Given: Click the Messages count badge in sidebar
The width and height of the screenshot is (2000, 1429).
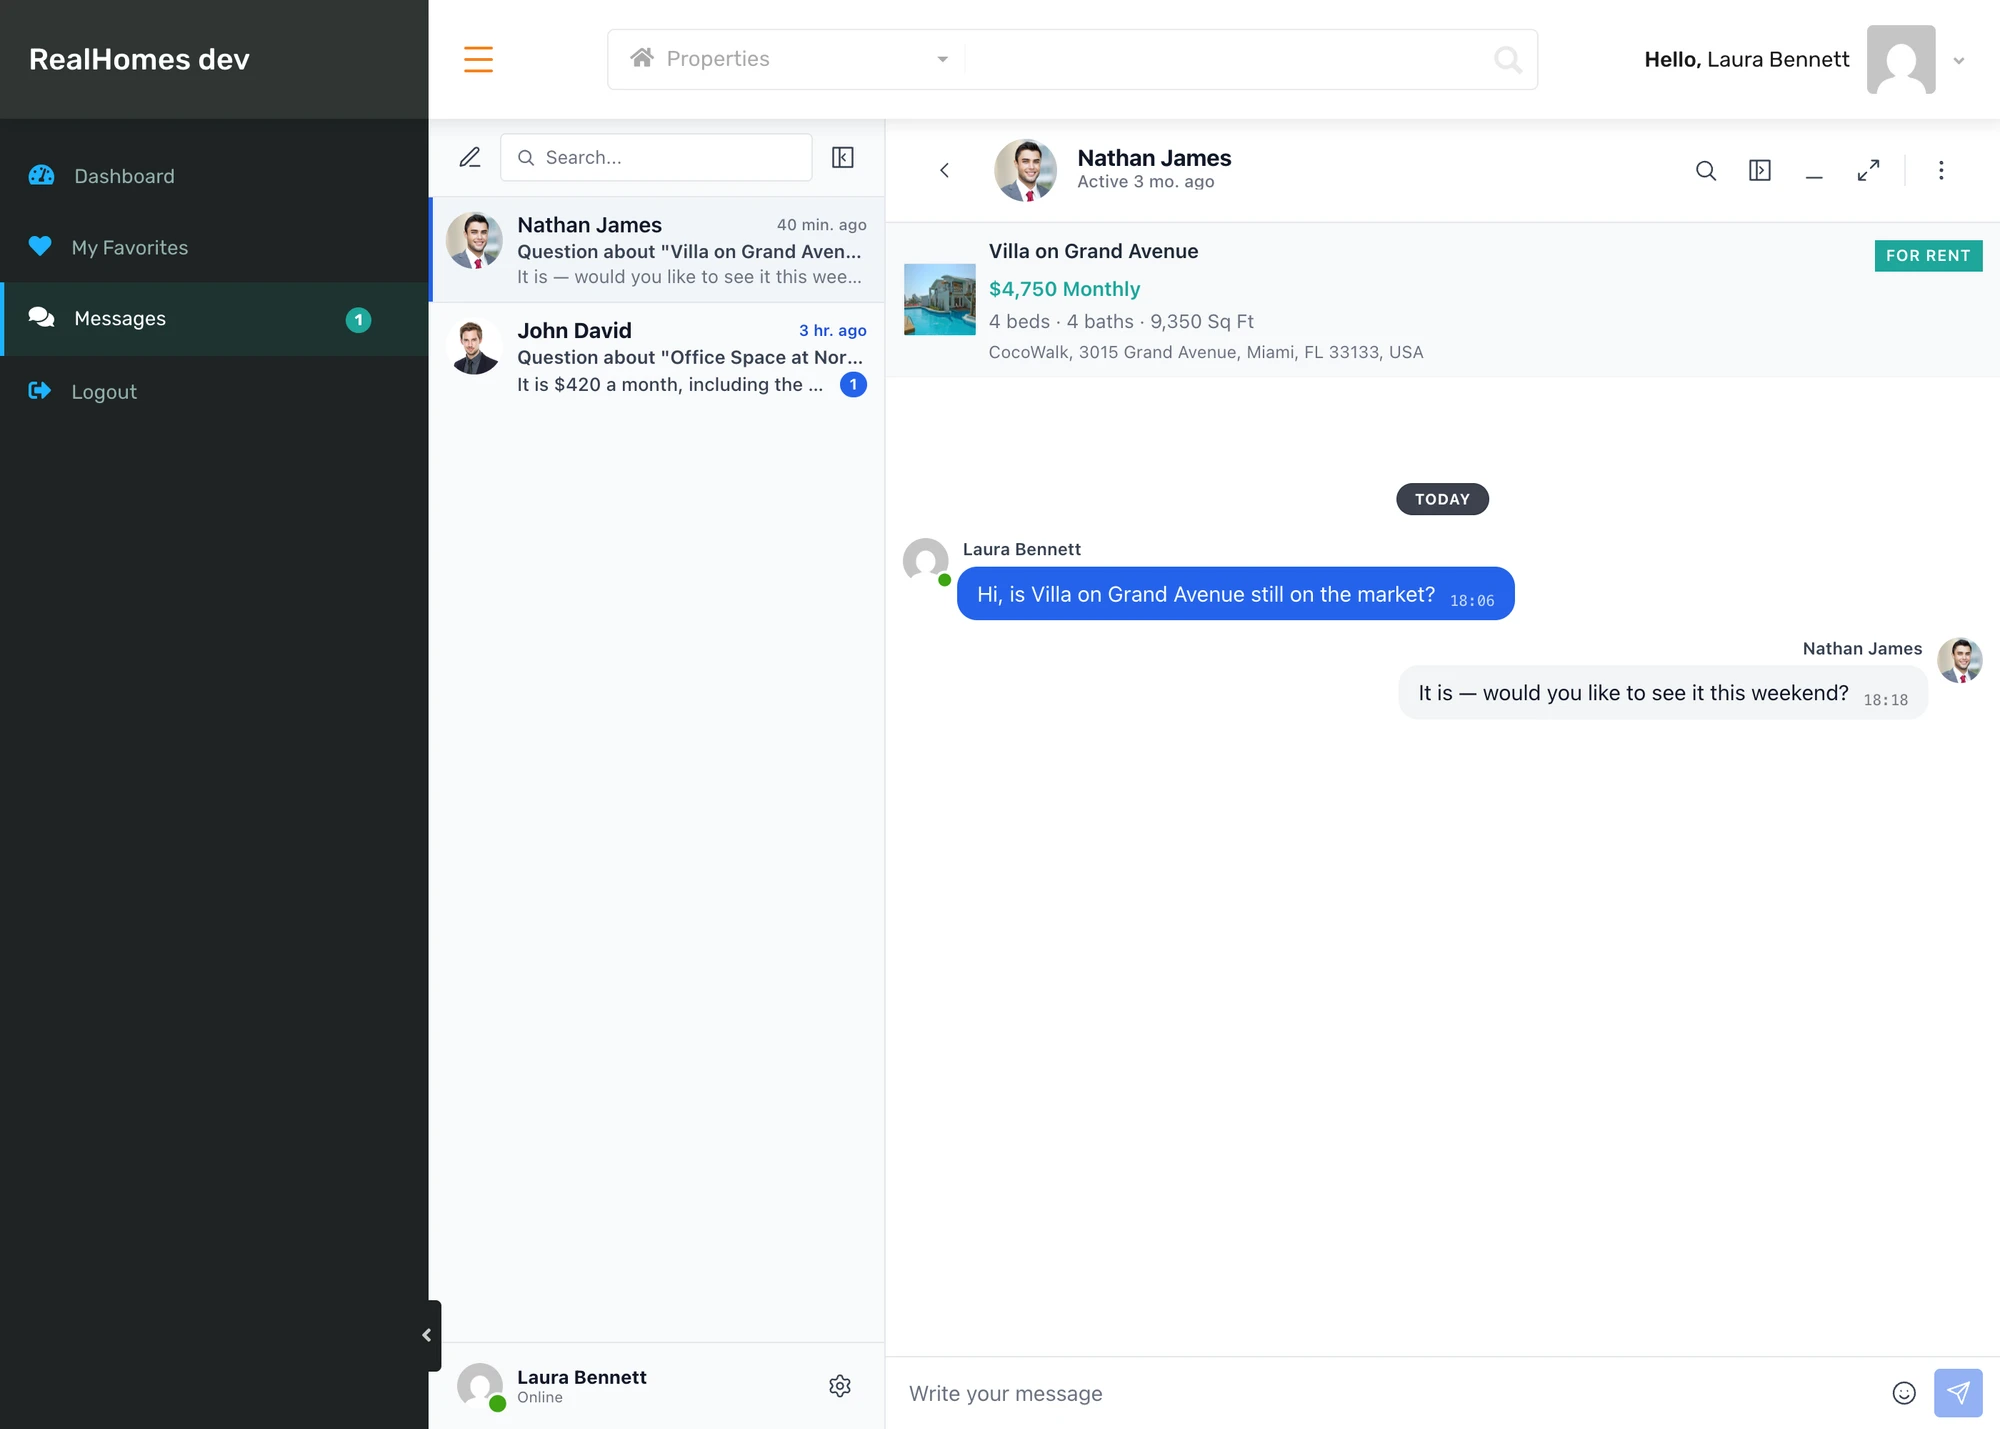Looking at the screenshot, I should pyautogui.click(x=358, y=320).
